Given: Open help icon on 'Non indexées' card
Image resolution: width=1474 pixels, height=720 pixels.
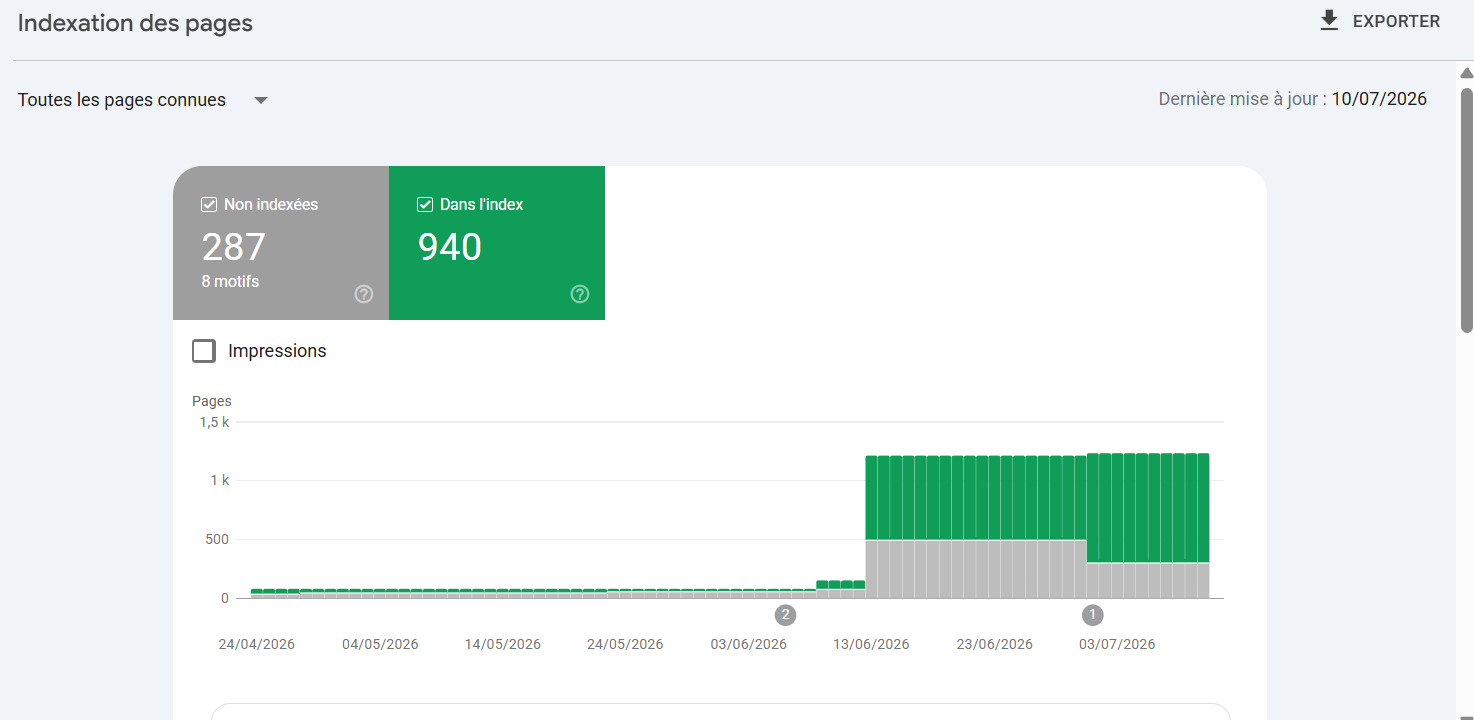Looking at the screenshot, I should (364, 294).
